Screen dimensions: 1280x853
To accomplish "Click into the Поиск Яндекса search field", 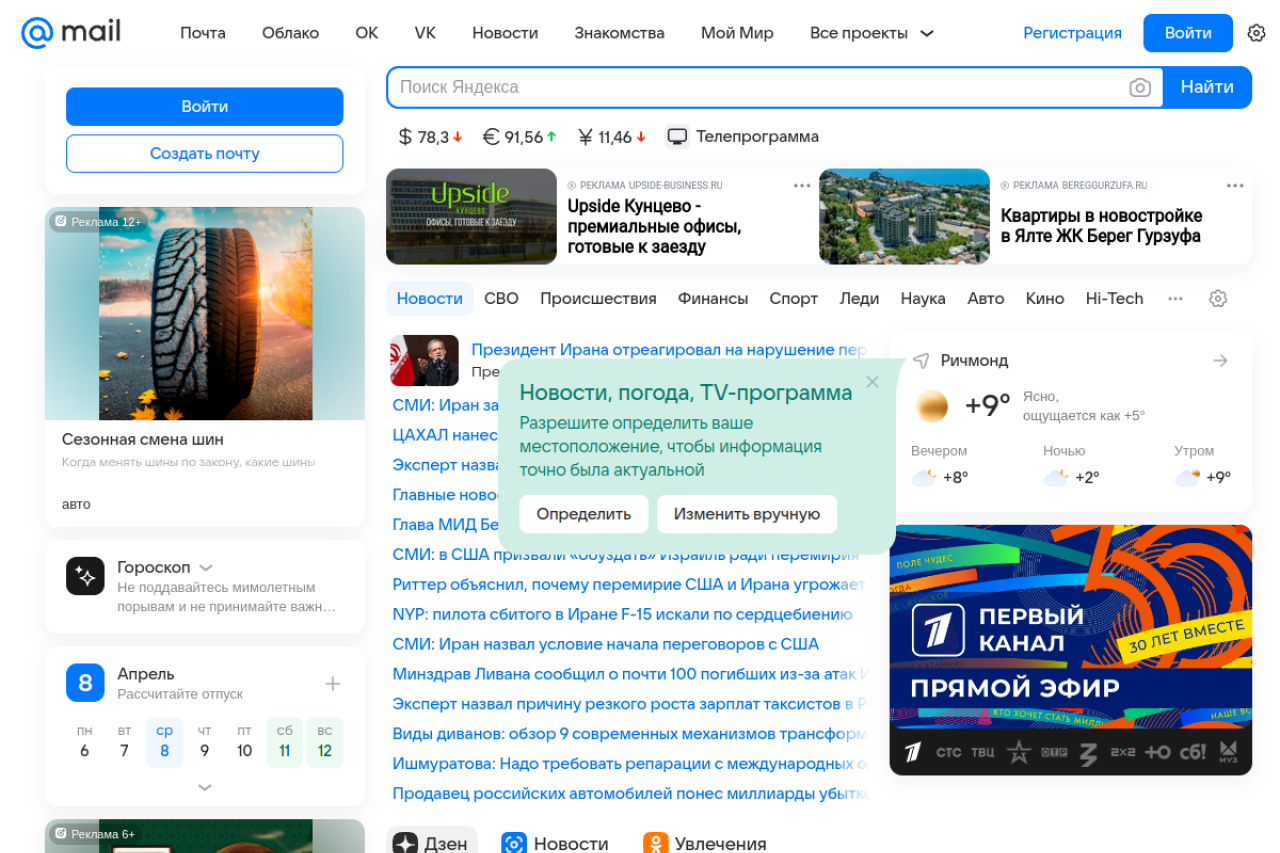I will click(755, 87).
